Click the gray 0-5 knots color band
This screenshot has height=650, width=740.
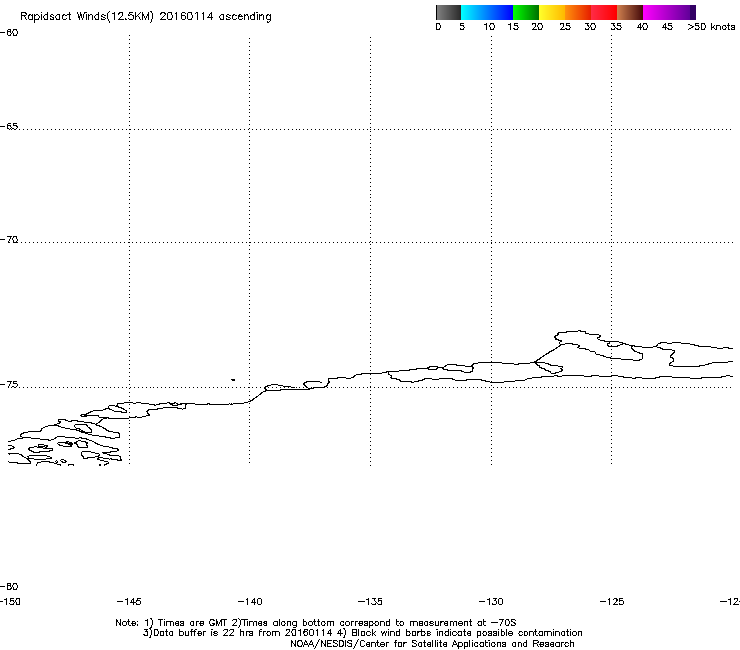448,12
